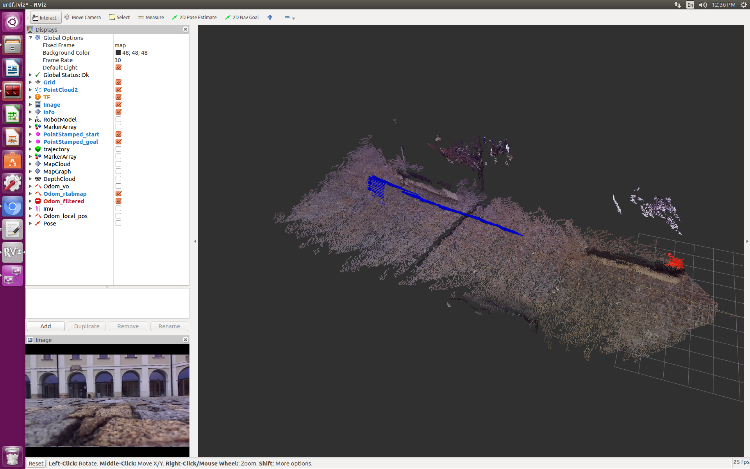Disable the PointCloud2 display checkbox
The width and height of the screenshot is (750, 469).
tap(118, 89)
